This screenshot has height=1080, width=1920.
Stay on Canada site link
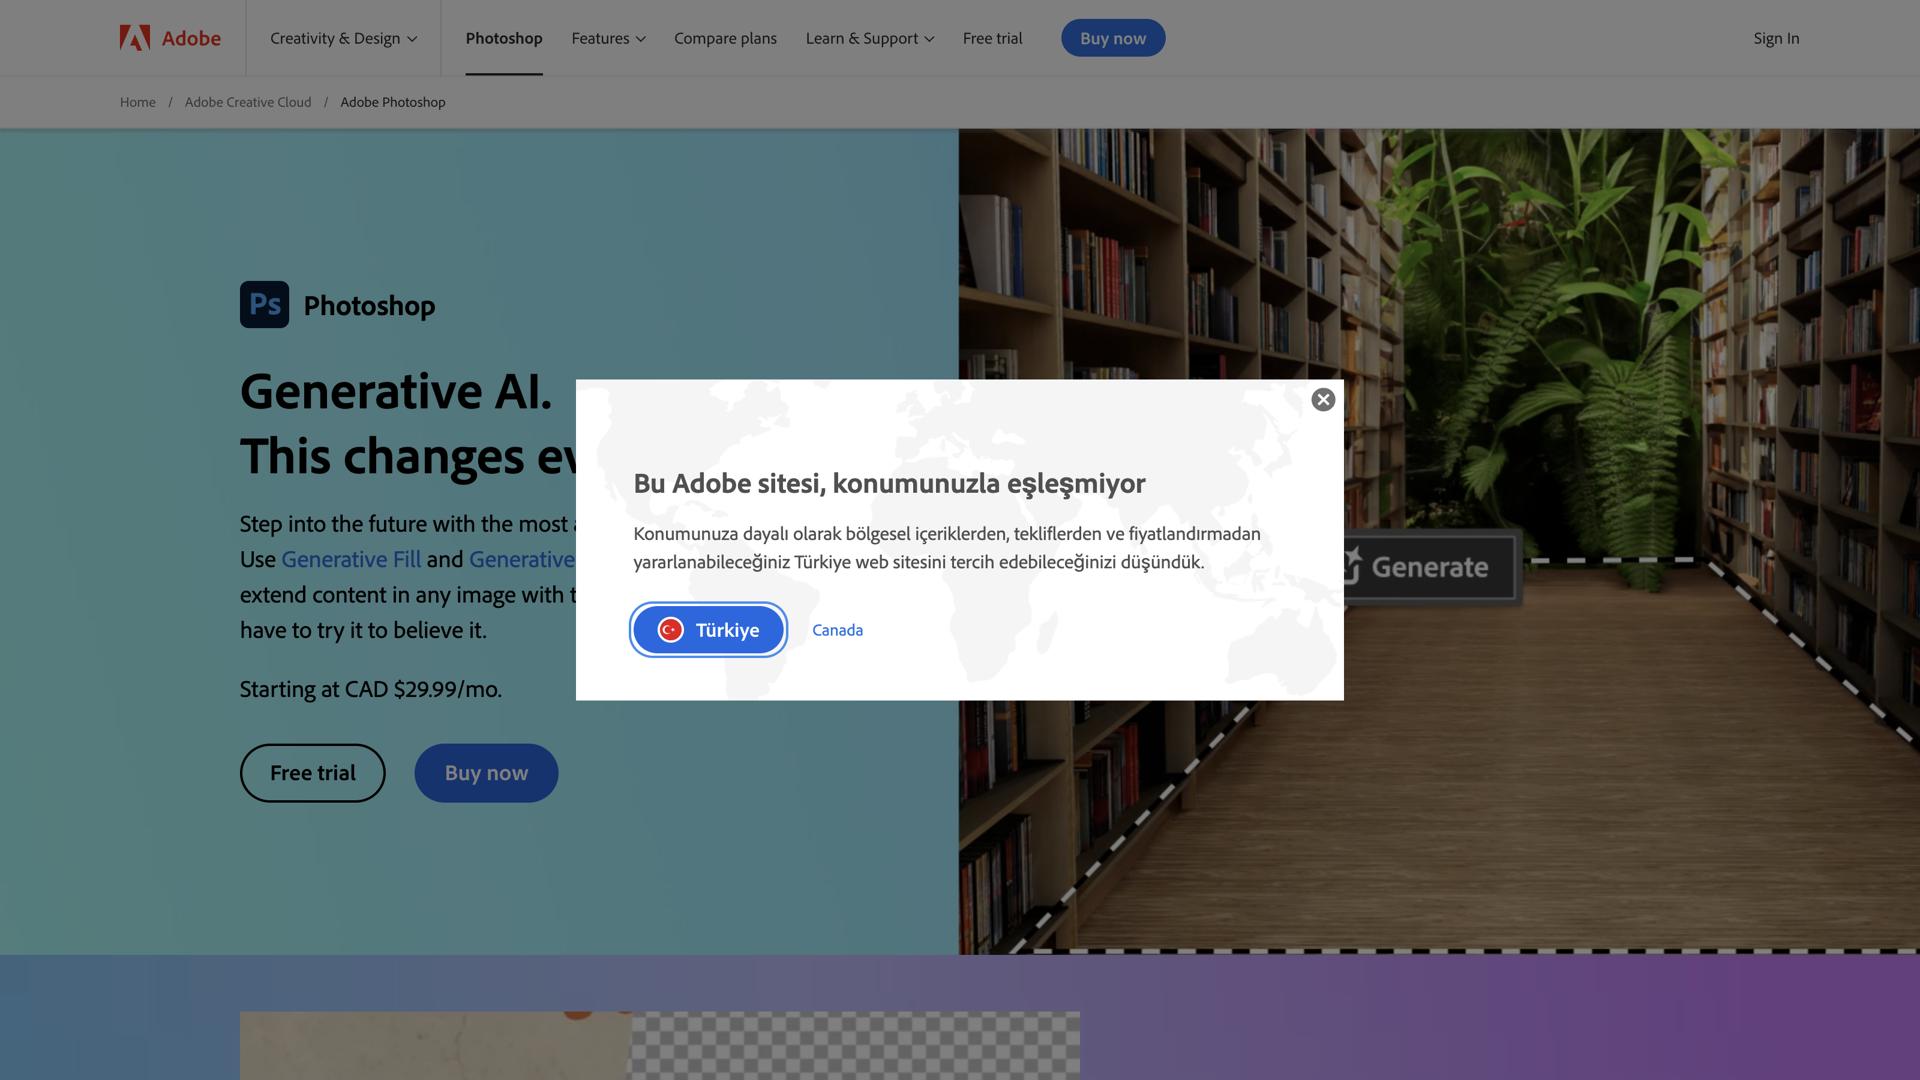coord(837,630)
